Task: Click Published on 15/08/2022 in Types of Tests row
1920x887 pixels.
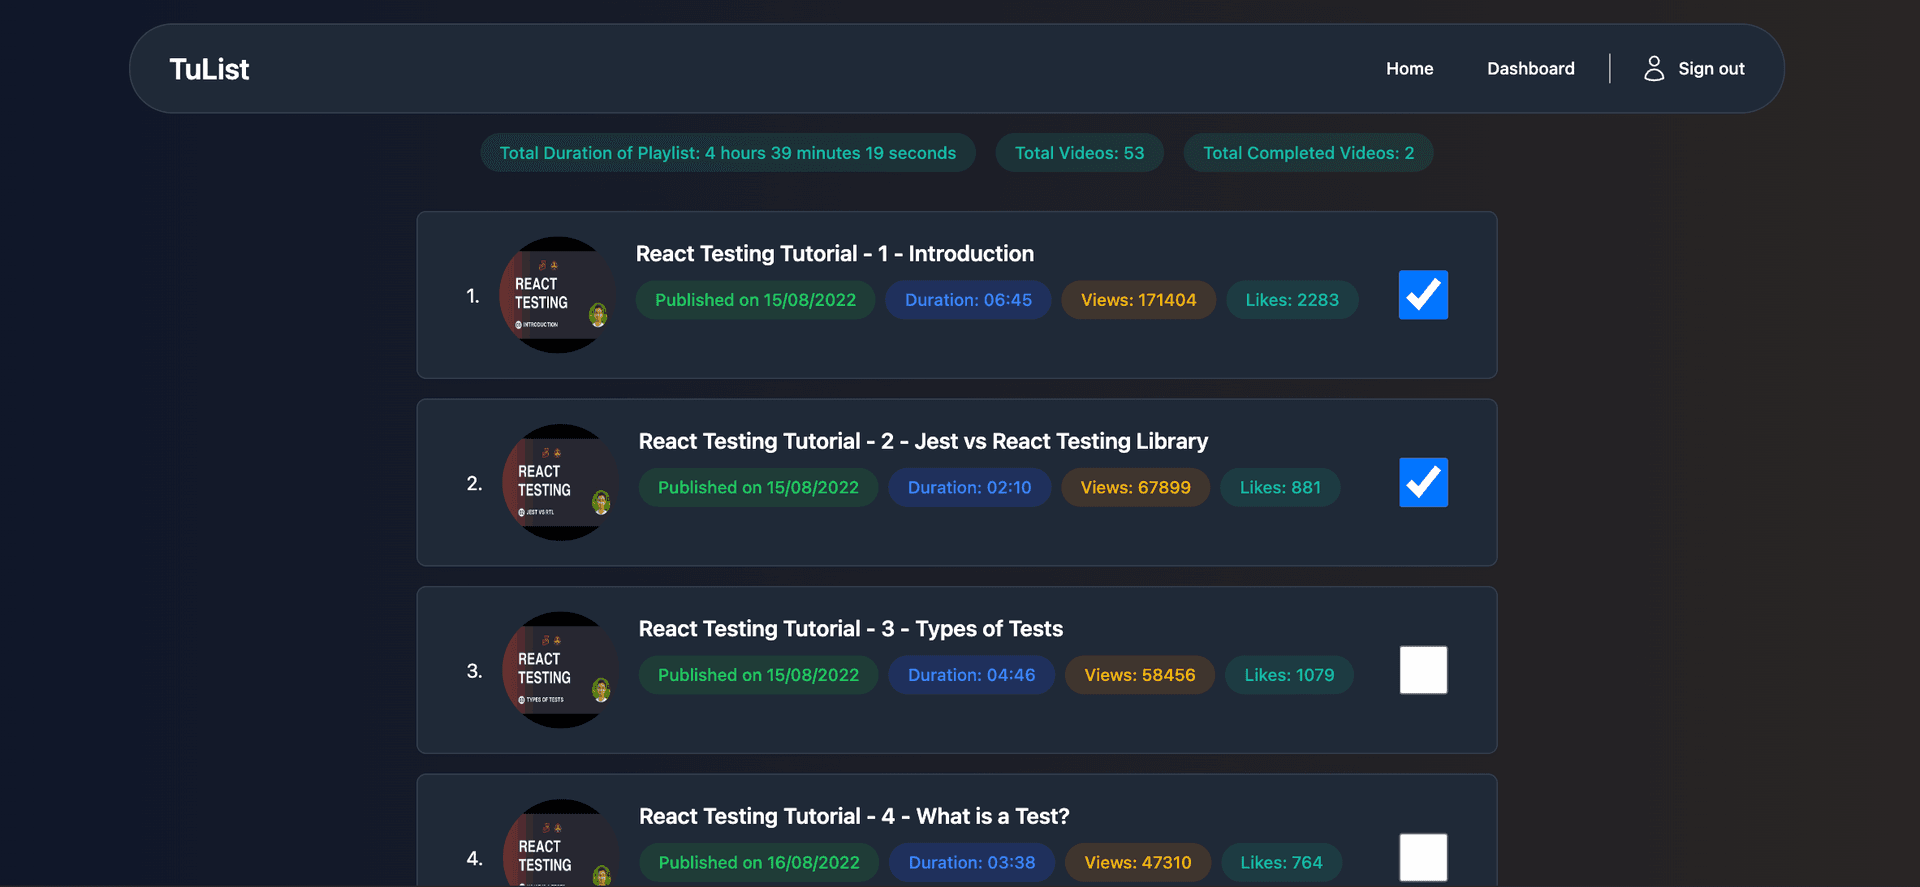Action: point(758,675)
